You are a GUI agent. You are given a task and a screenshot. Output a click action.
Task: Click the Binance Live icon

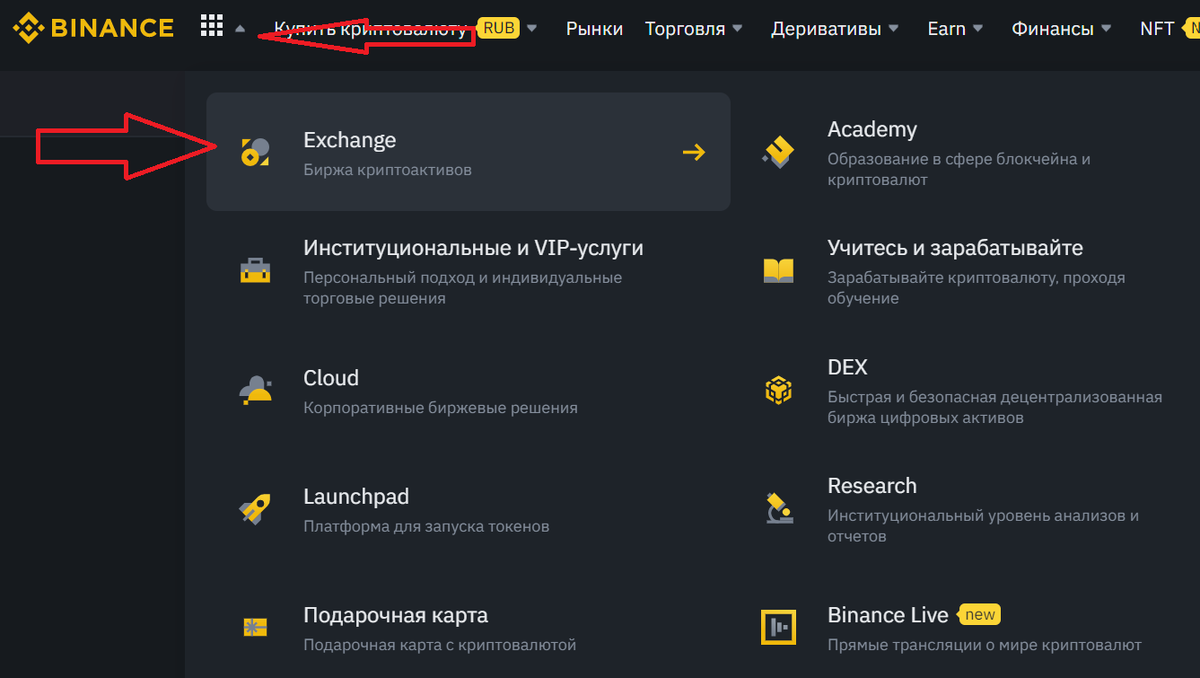tap(778, 627)
